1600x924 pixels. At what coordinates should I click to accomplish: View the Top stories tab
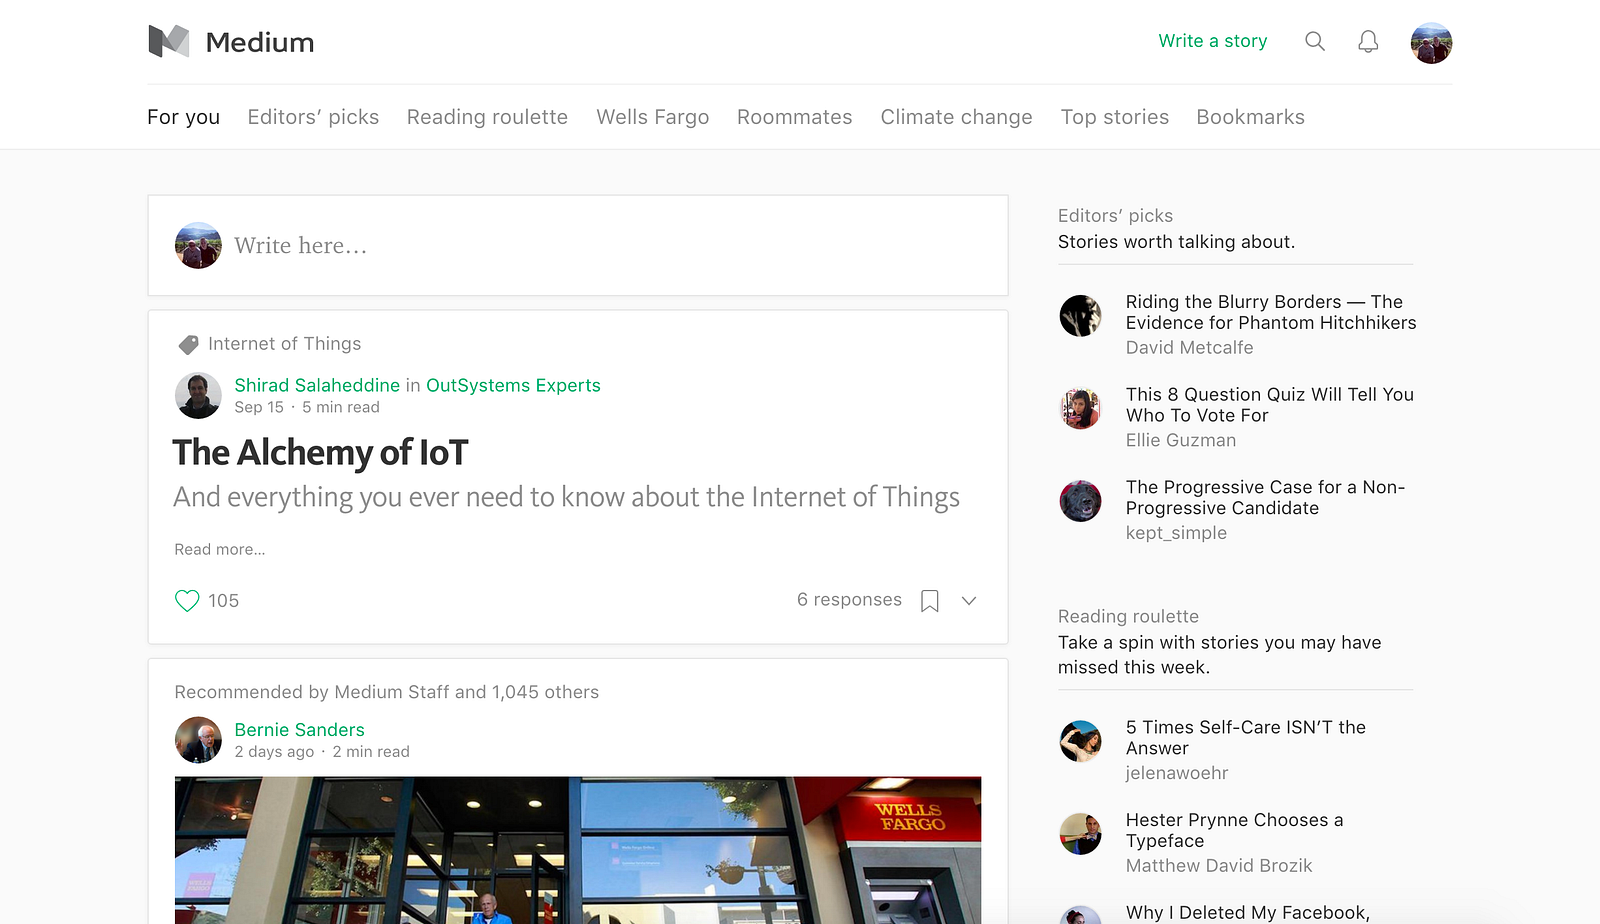click(1115, 117)
